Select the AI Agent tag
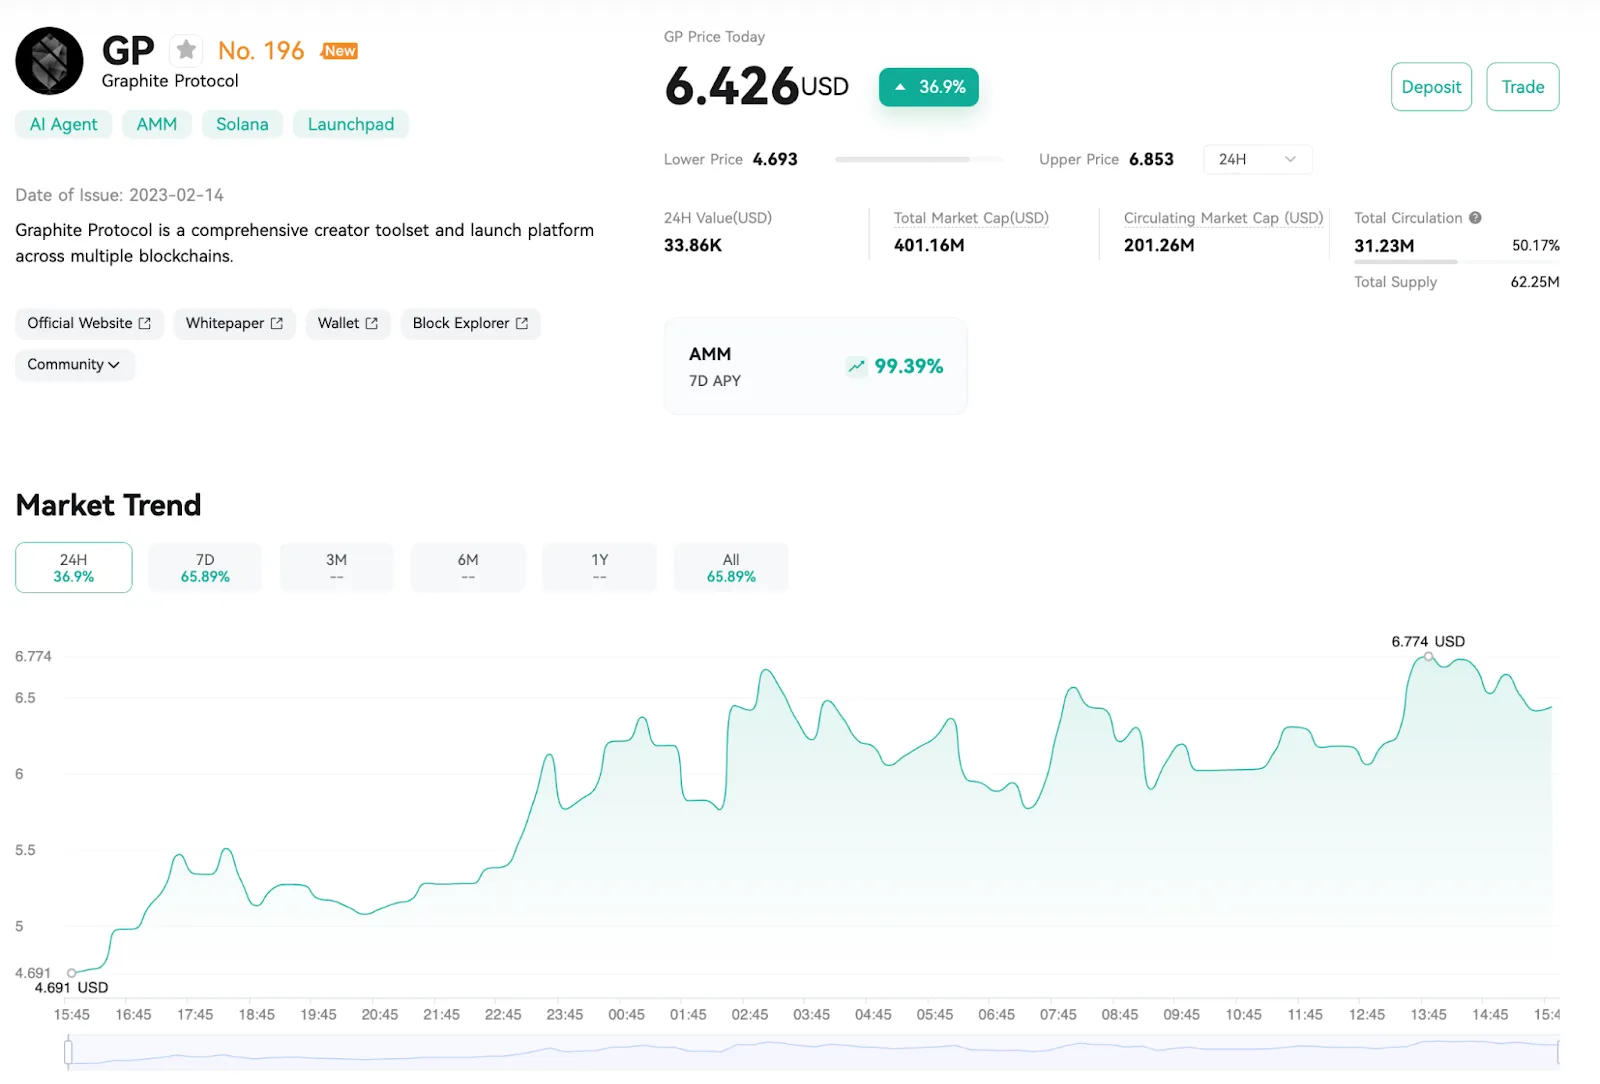The width and height of the screenshot is (1600, 1084). 64,124
